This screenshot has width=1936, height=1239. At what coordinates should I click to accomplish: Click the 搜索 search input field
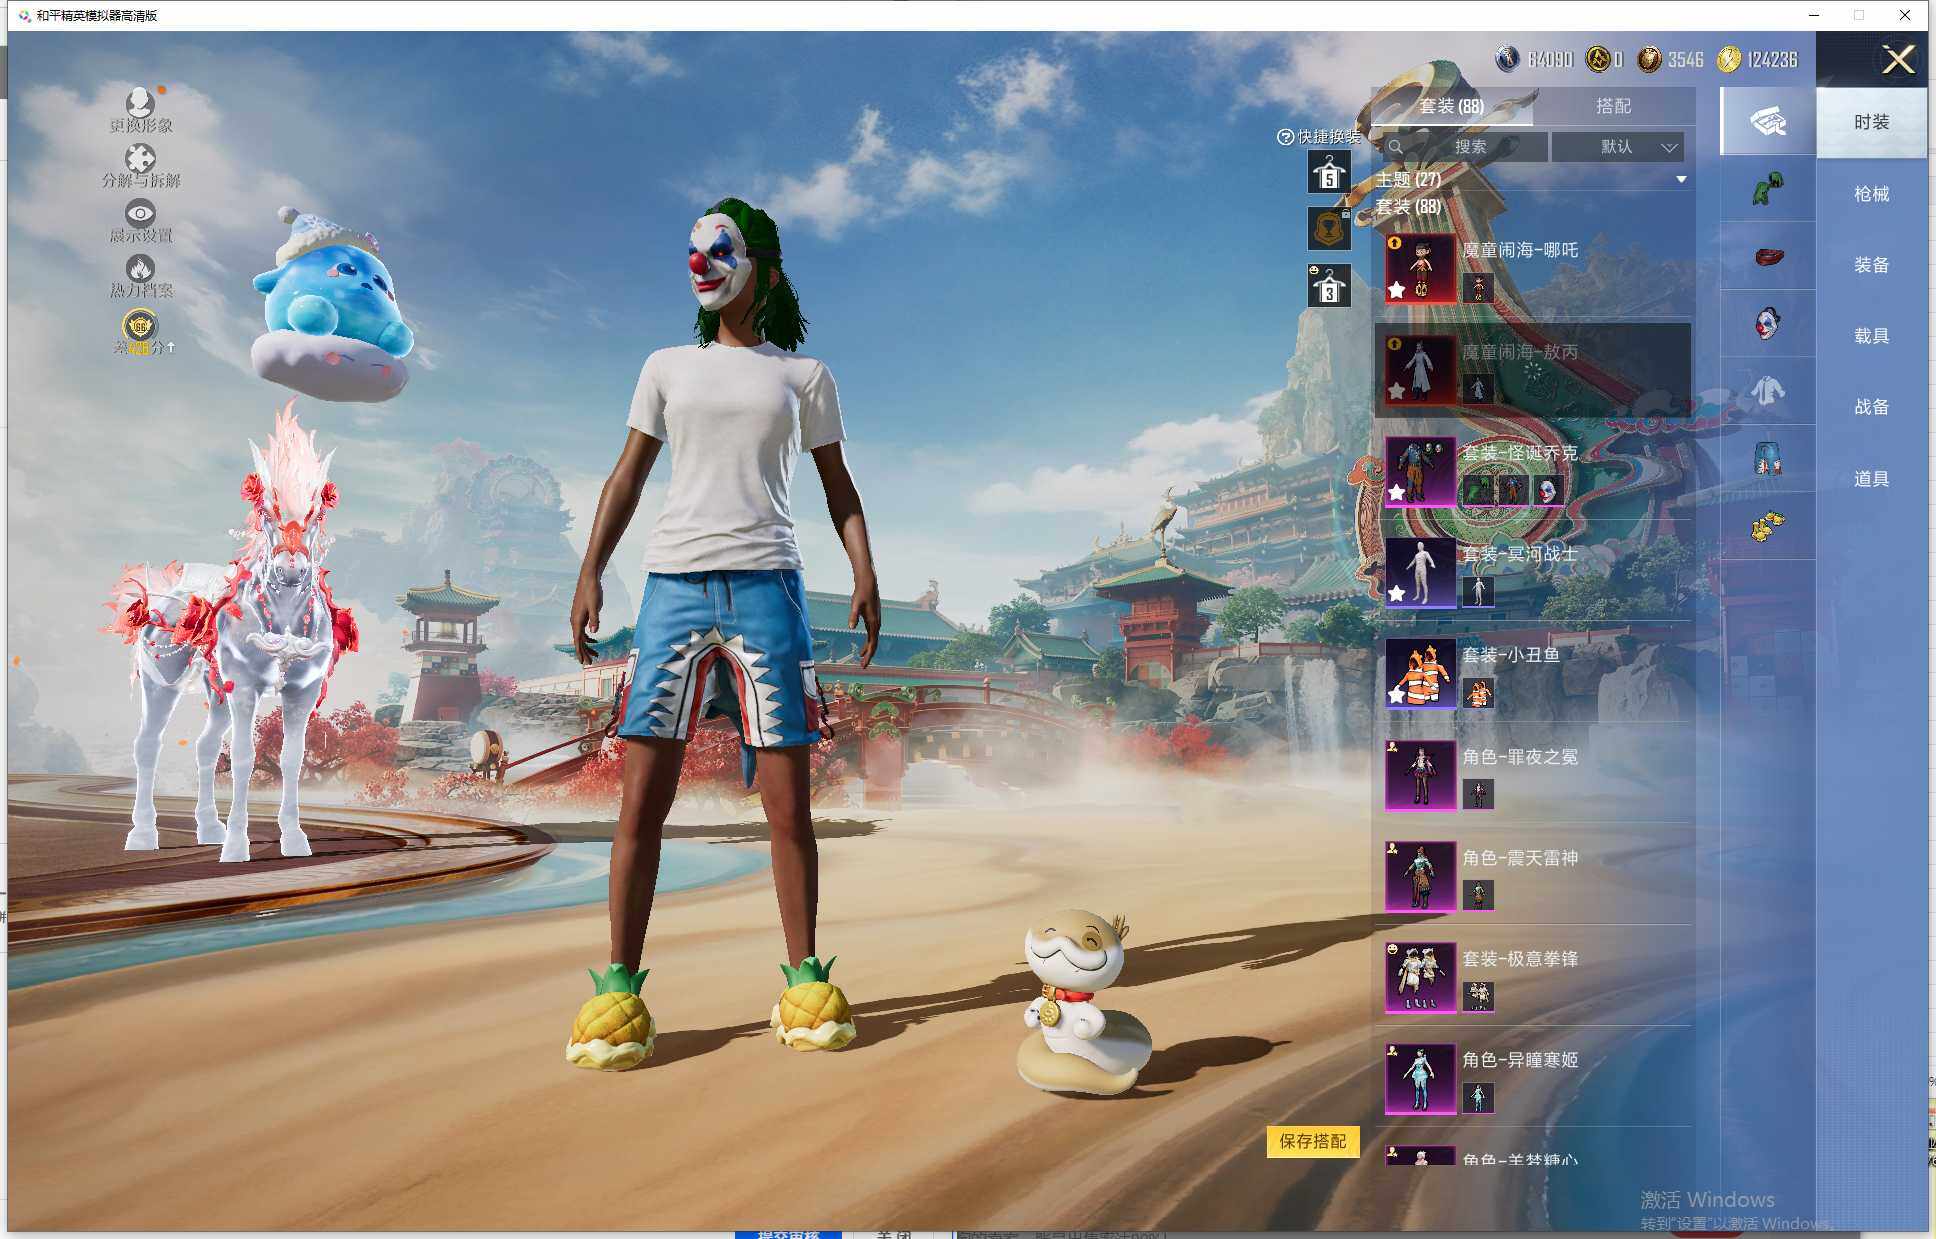tap(1470, 147)
